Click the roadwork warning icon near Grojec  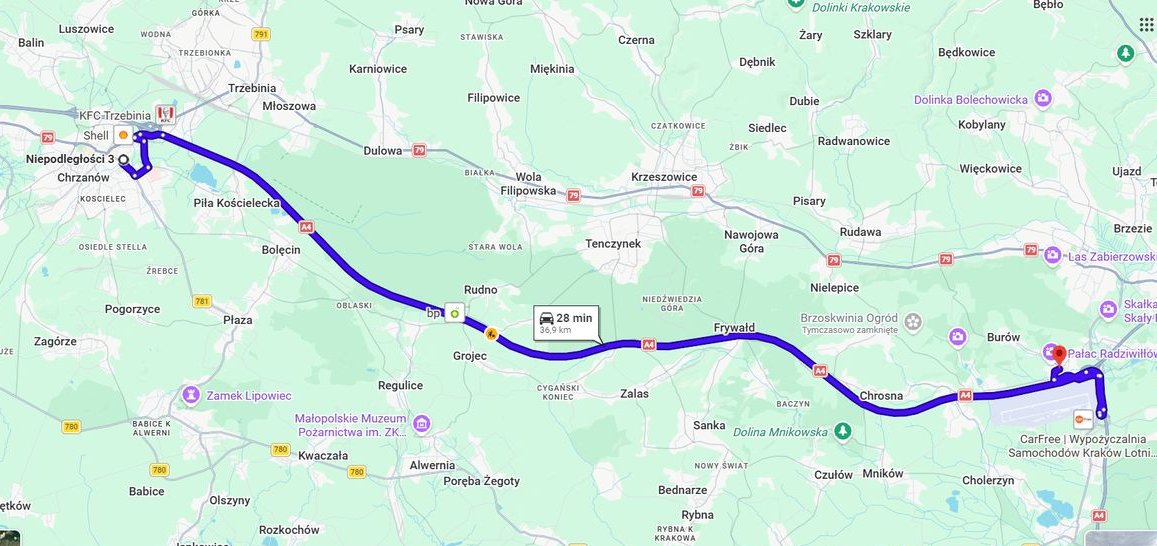491,334
